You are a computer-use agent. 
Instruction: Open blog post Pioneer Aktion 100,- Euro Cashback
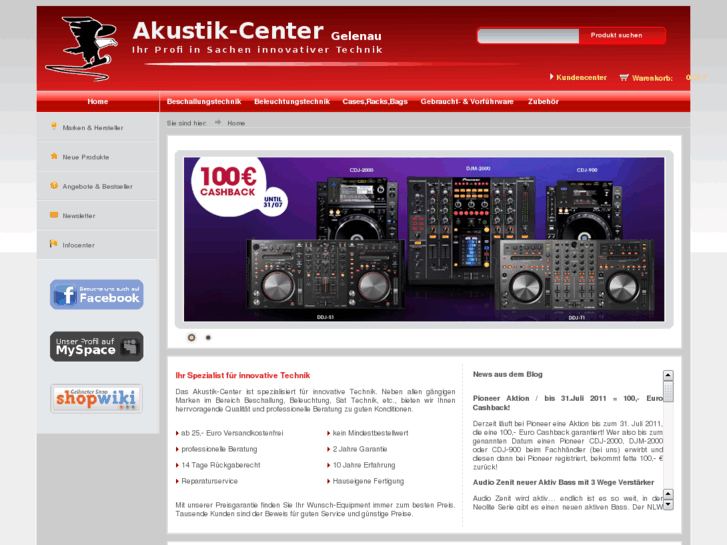(568, 403)
